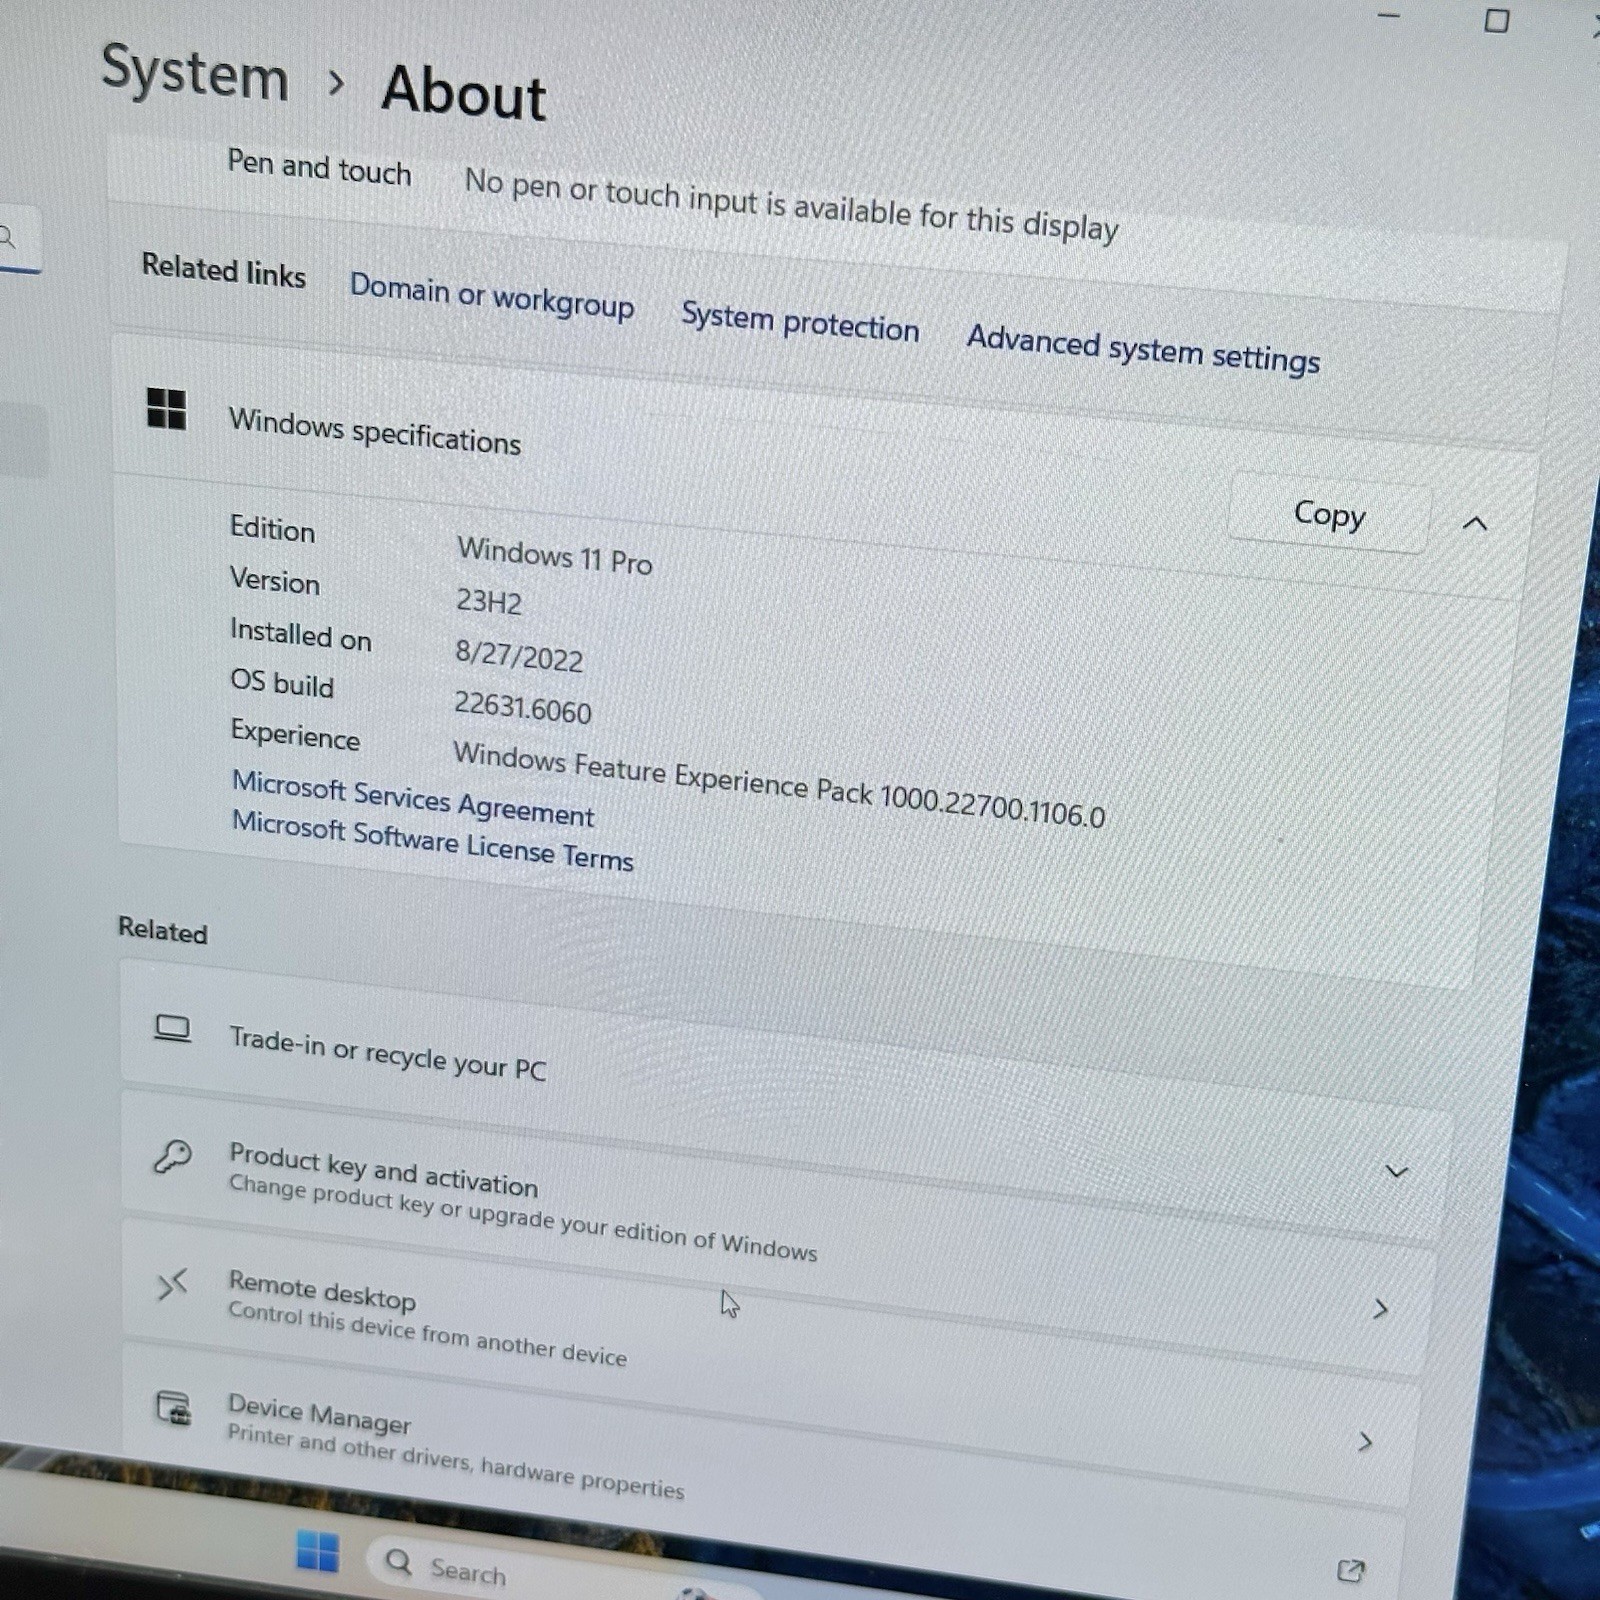1600x1600 pixels.
Task: Click the No pen or touch input text
Action: (791, 205)
